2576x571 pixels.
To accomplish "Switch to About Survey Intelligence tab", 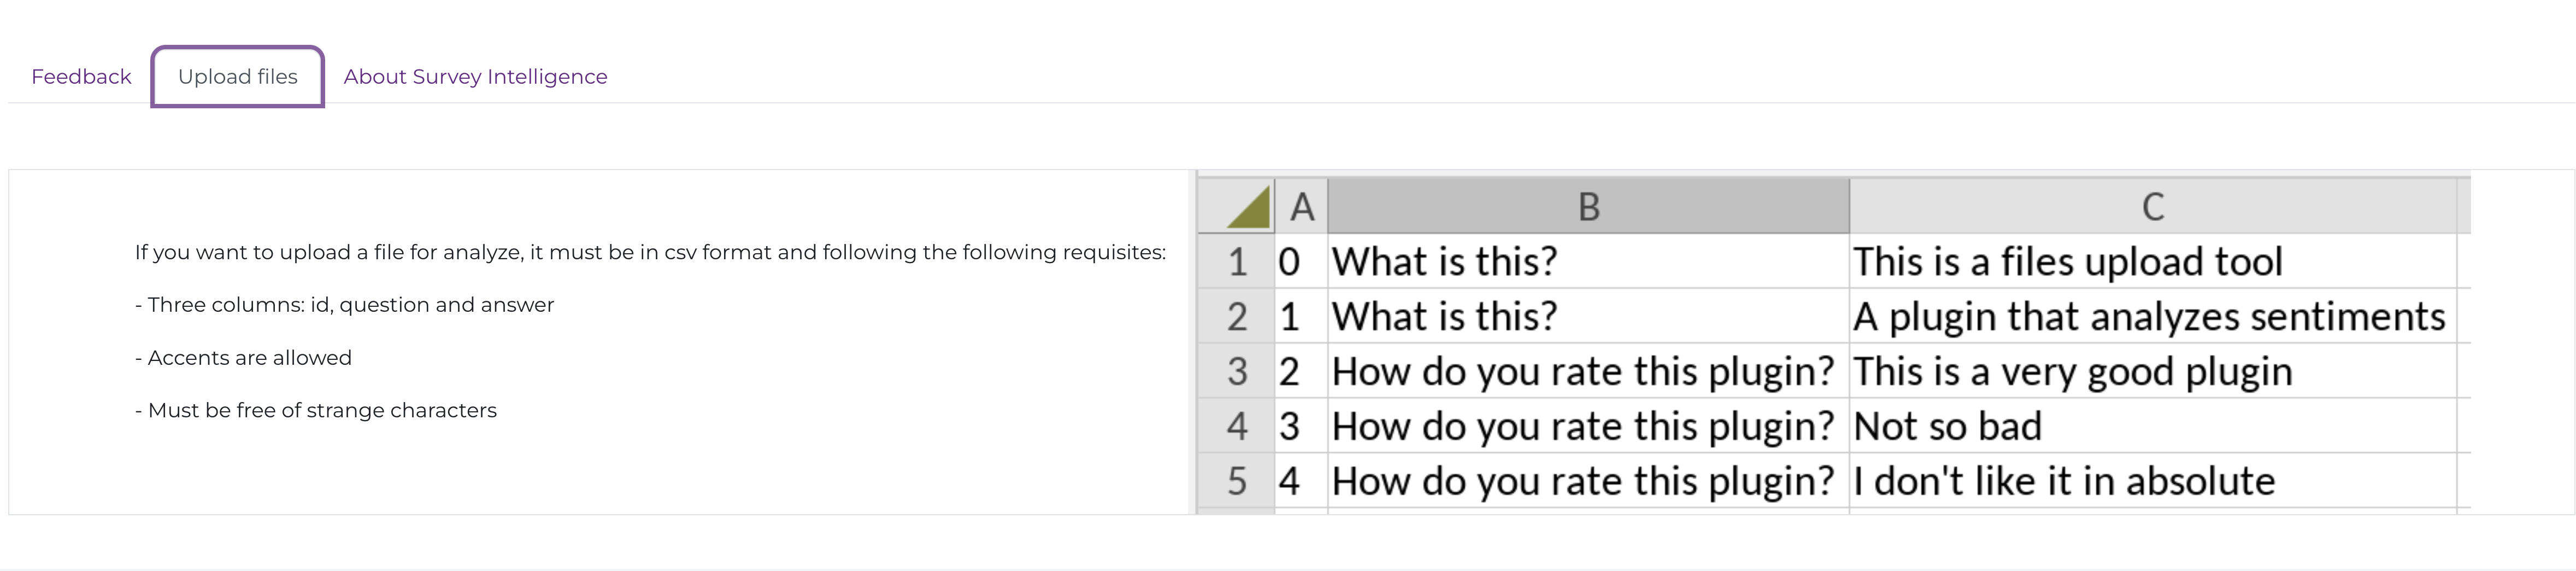I will click(x=475, y=77).
